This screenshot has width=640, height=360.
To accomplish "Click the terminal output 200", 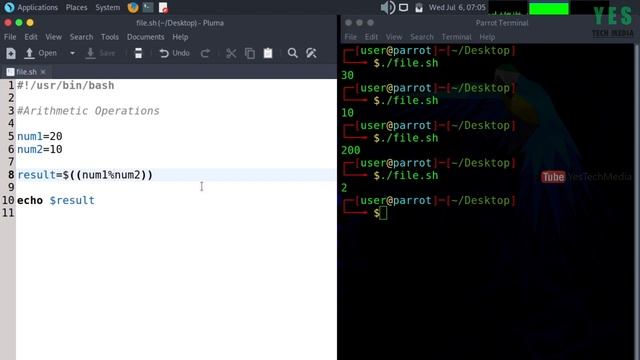I will click(351, 151).
